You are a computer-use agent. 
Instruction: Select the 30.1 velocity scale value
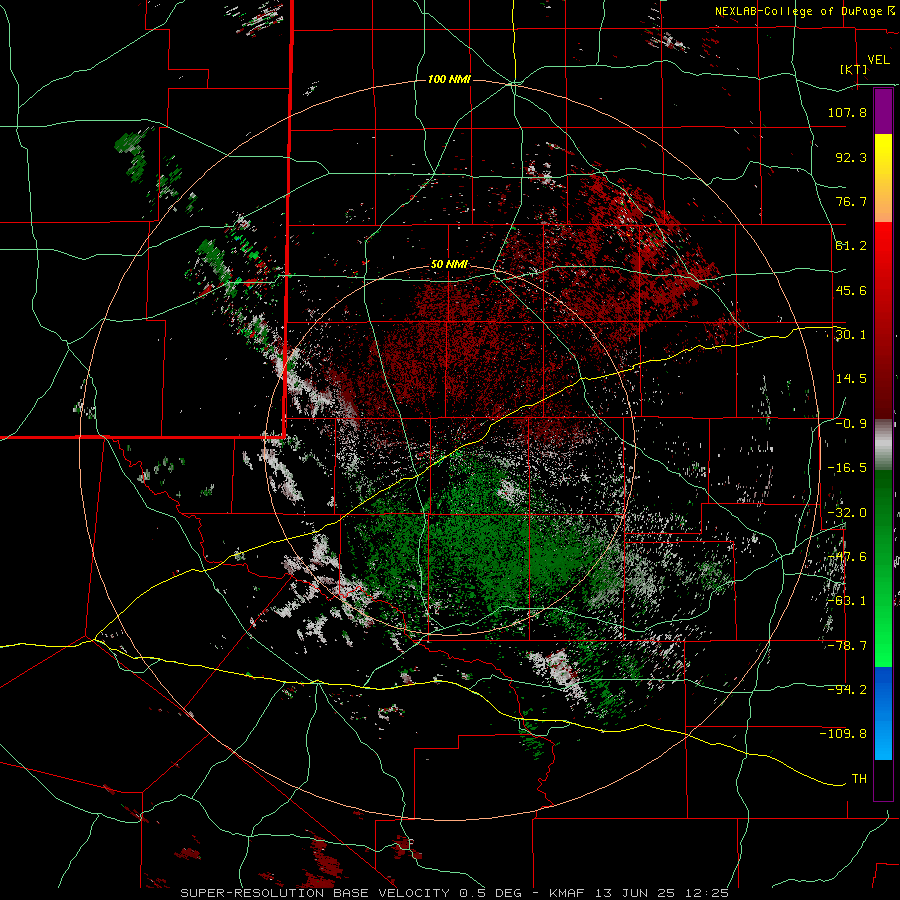point(851,335)
